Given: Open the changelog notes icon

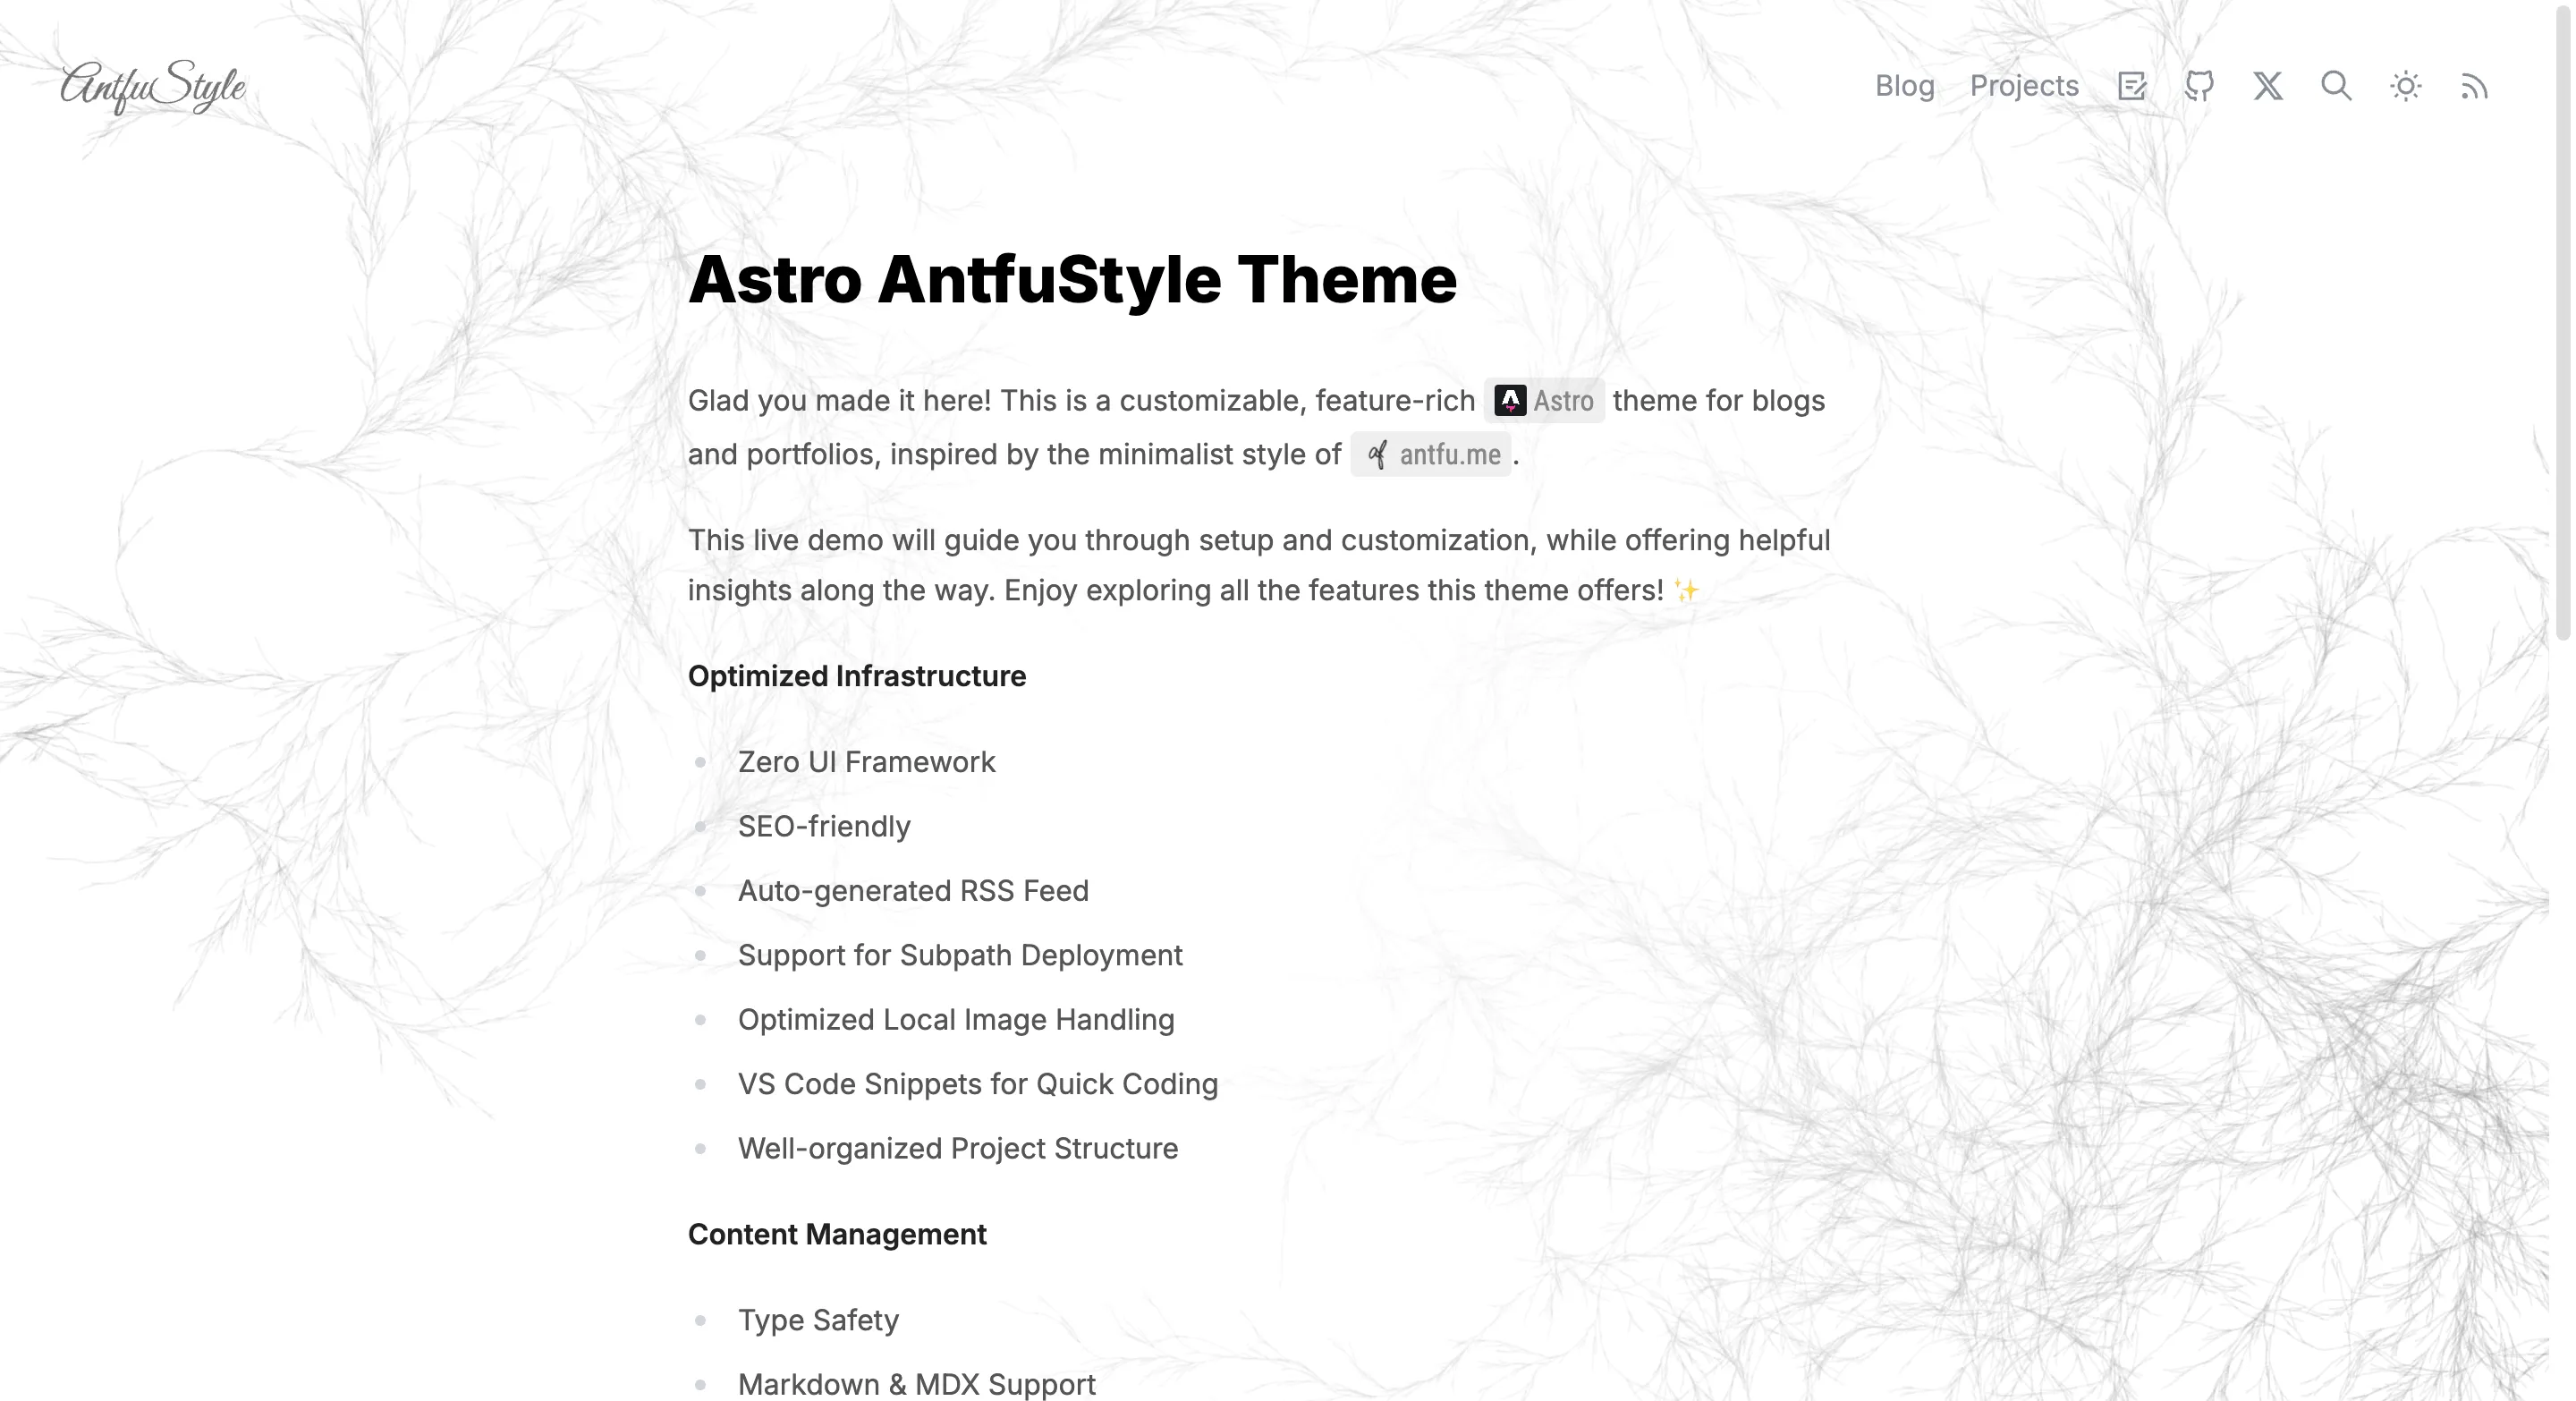Looking at the screenshot, I should click(x=2131, y=86).
